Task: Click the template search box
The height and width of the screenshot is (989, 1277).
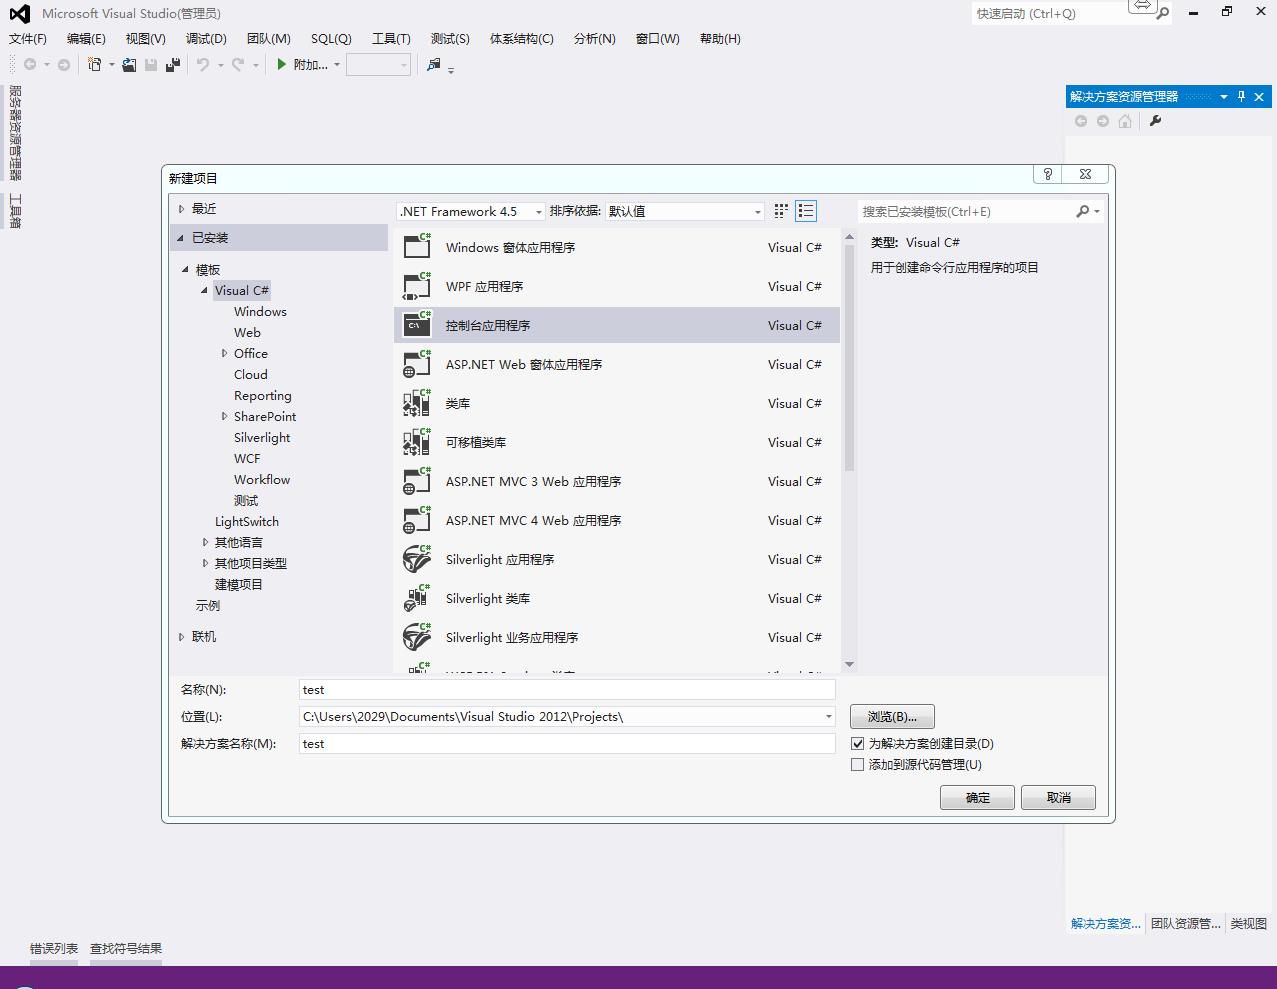Action: point(966,211)
